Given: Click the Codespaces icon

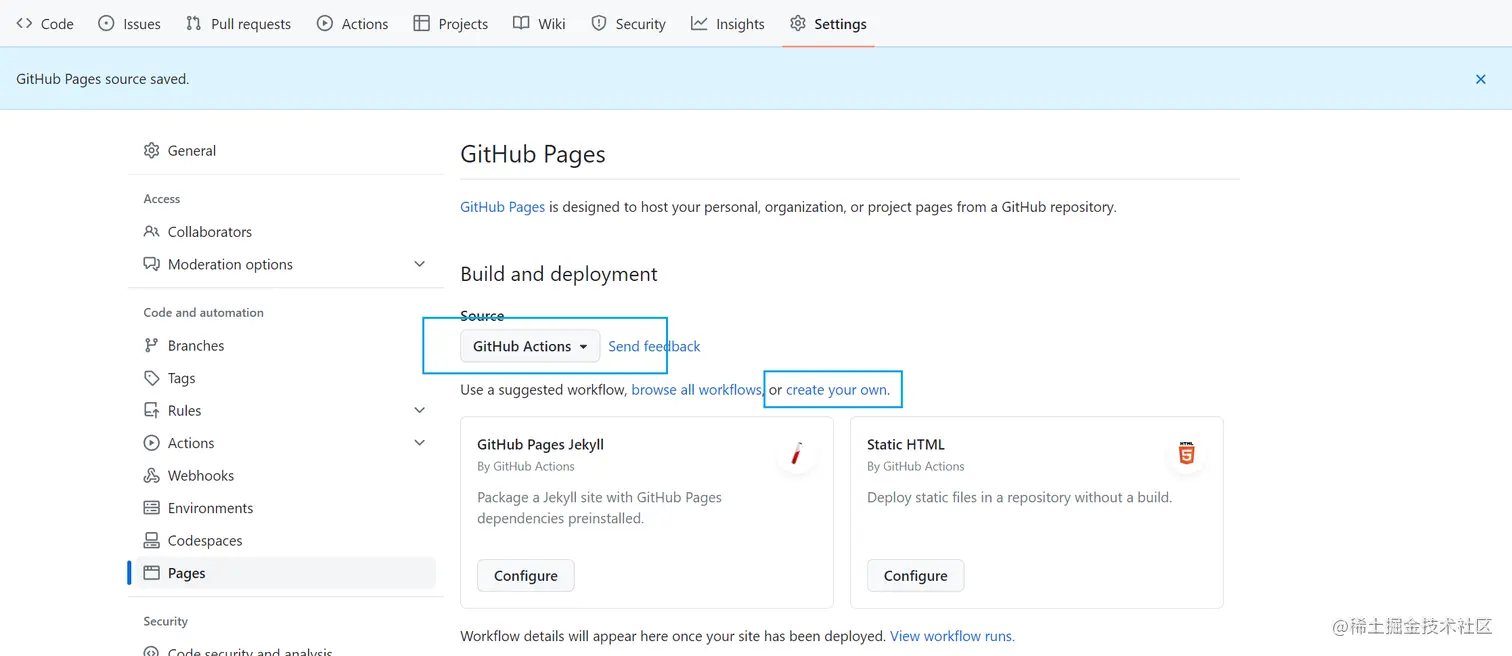Looking at the screenshot, I should [x=152, y=541].
